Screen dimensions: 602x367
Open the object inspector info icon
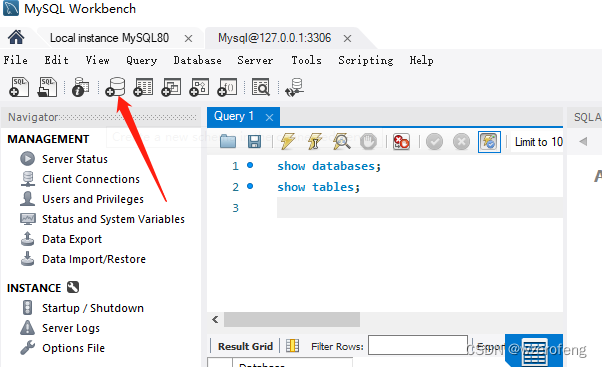pos(80,87)
